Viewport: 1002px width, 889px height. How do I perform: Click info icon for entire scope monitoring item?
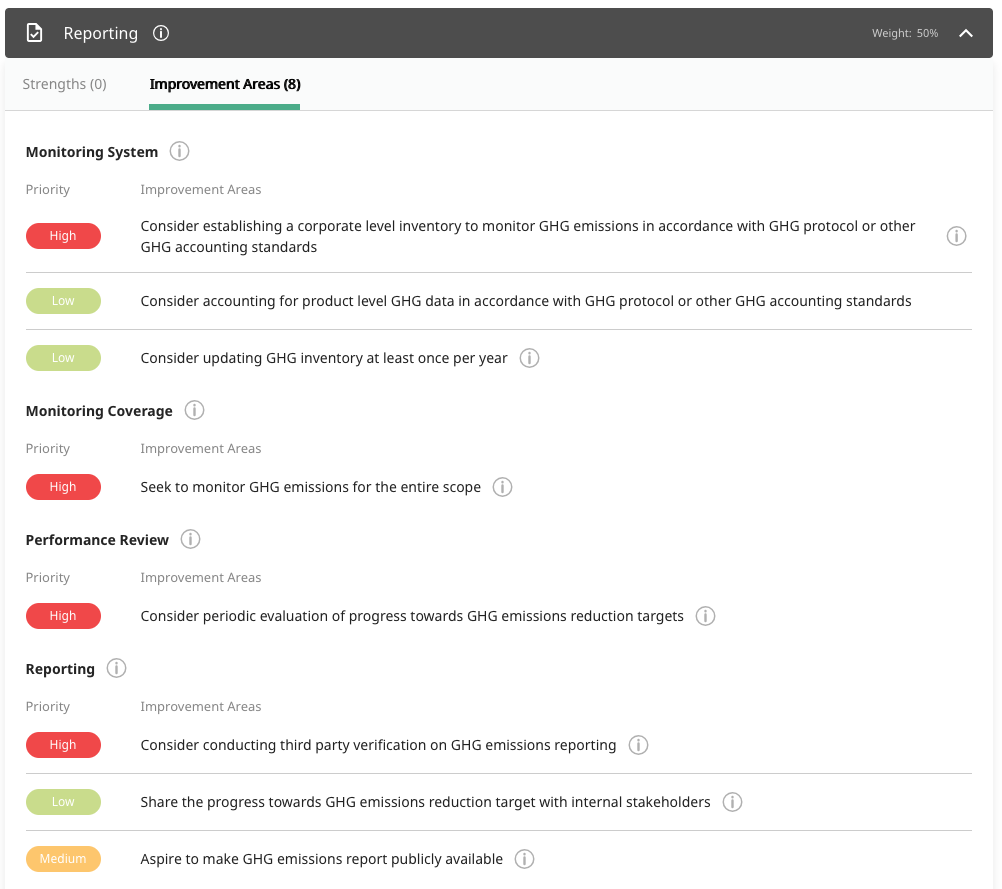[503, 487]
